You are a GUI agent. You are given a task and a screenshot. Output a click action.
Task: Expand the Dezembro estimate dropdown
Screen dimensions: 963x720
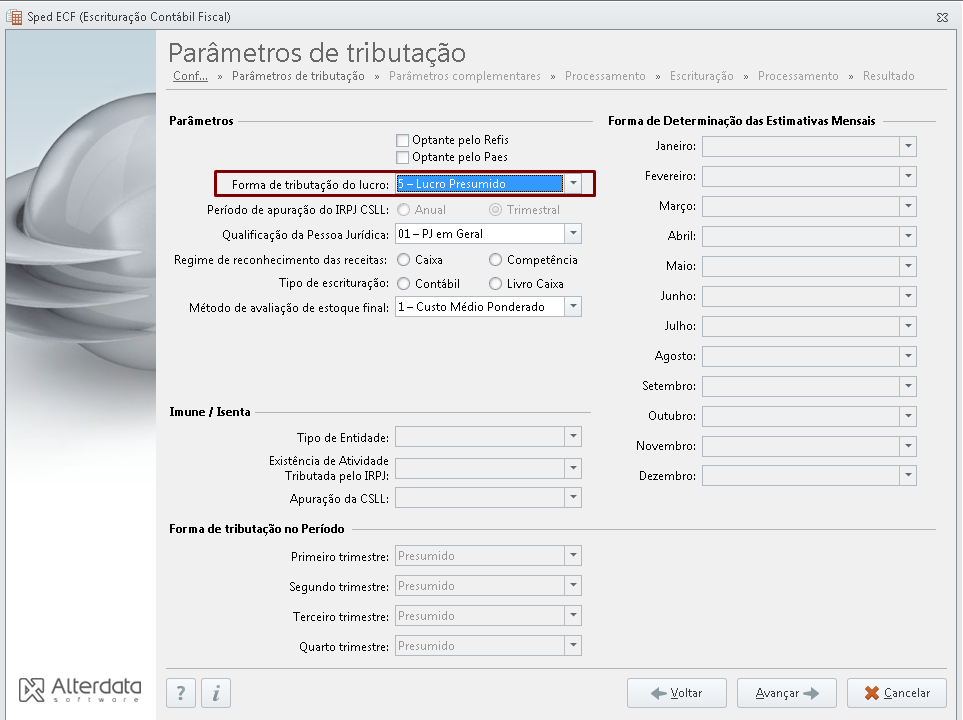908,475
